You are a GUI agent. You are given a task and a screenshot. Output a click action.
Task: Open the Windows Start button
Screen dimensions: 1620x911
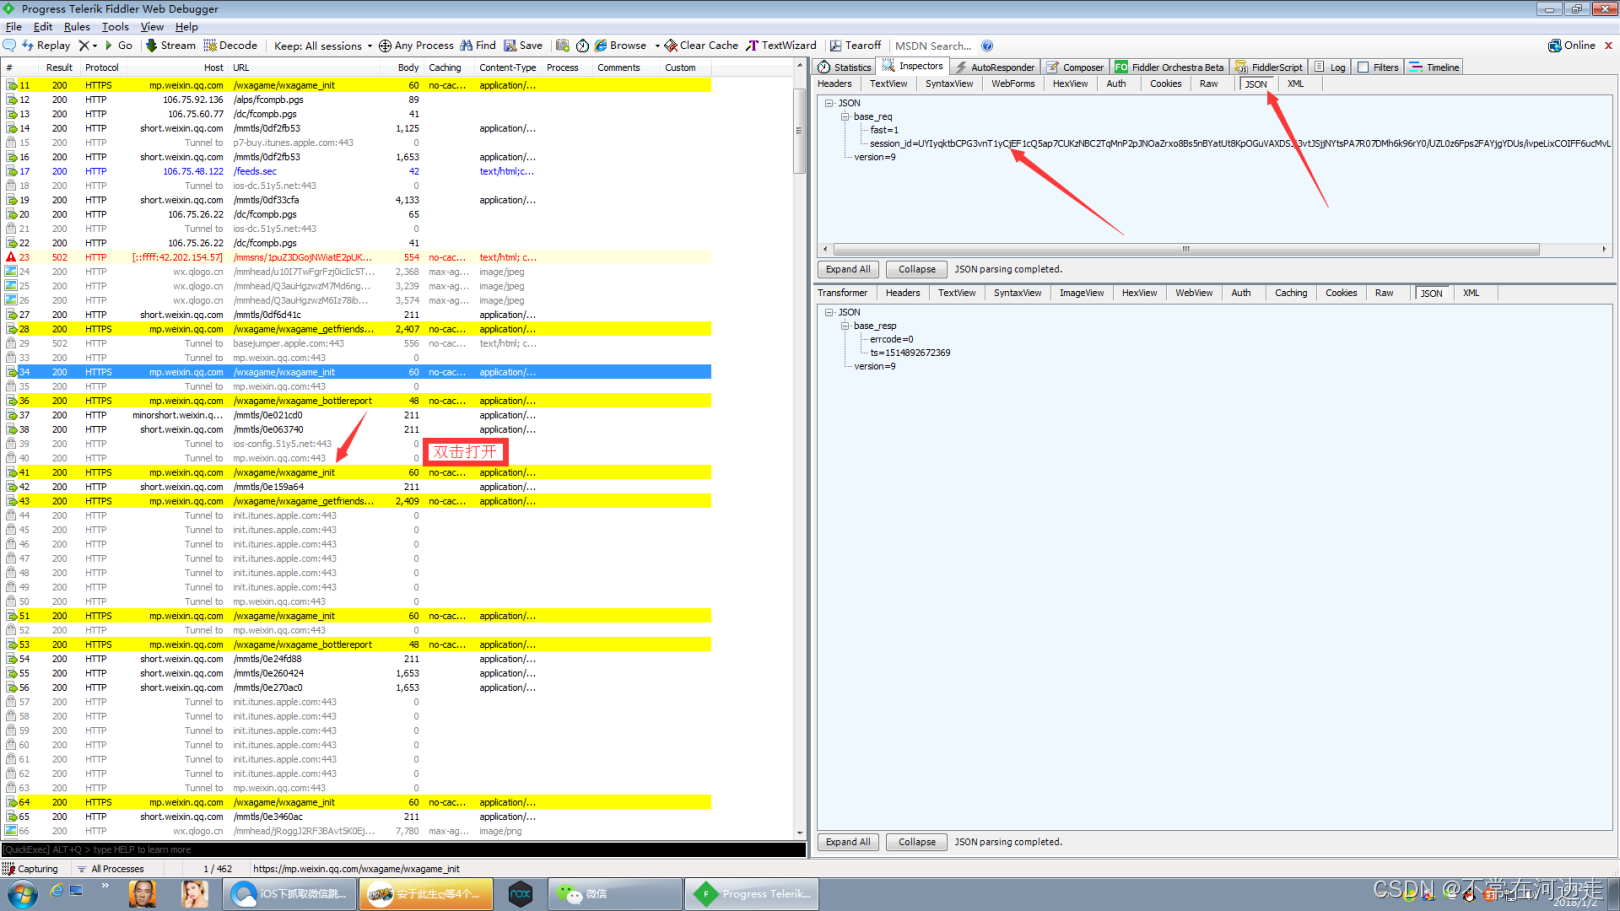point(21,894)
